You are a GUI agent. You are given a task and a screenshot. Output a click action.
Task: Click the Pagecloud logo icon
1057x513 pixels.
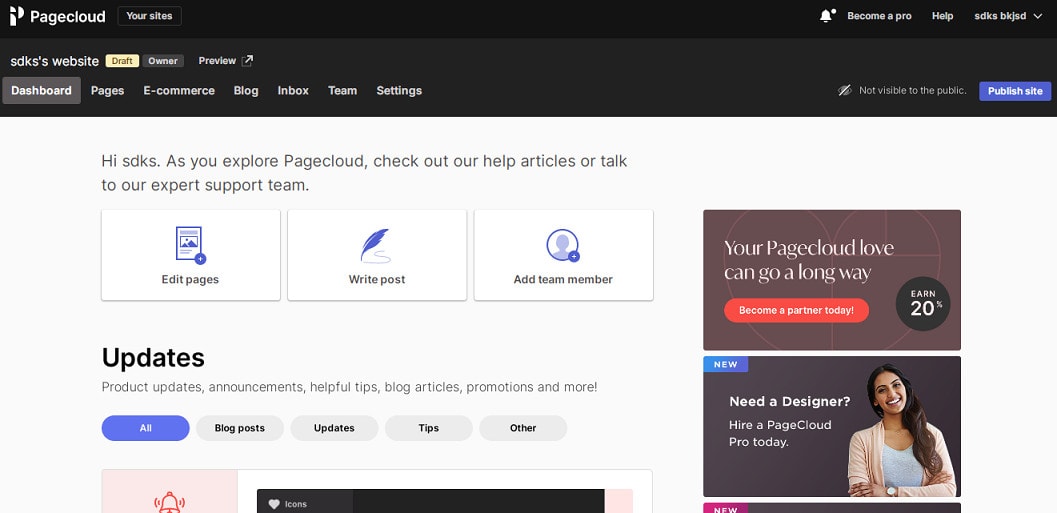[16, 16]
